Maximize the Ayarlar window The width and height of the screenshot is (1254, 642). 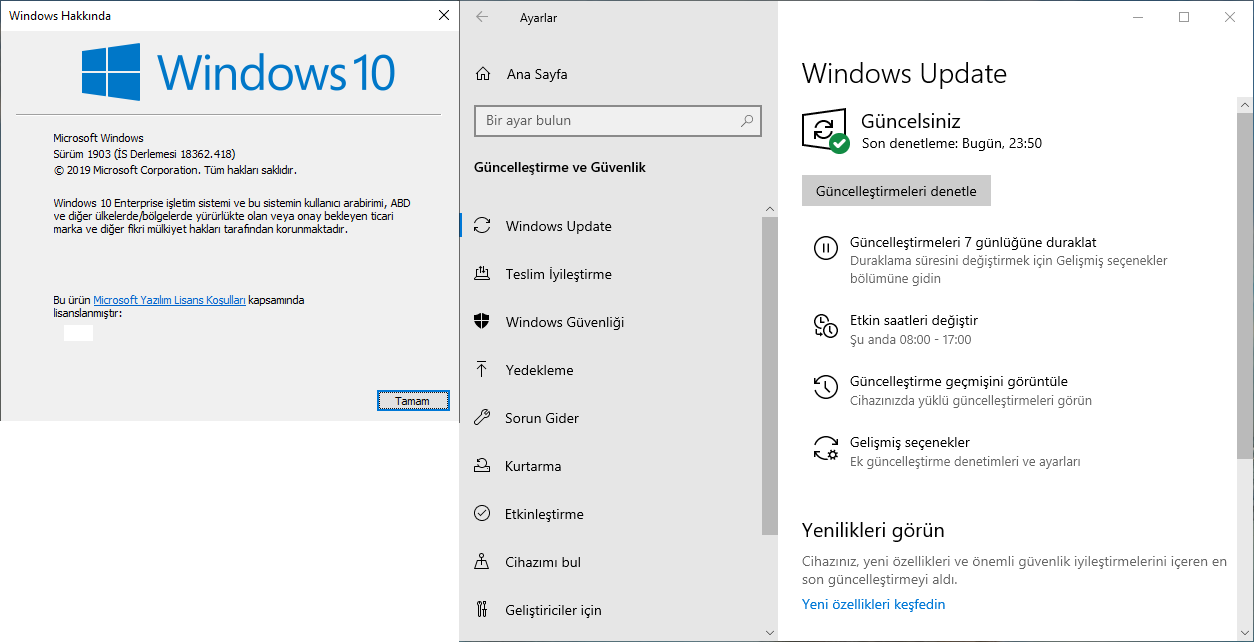[1184, 17]
